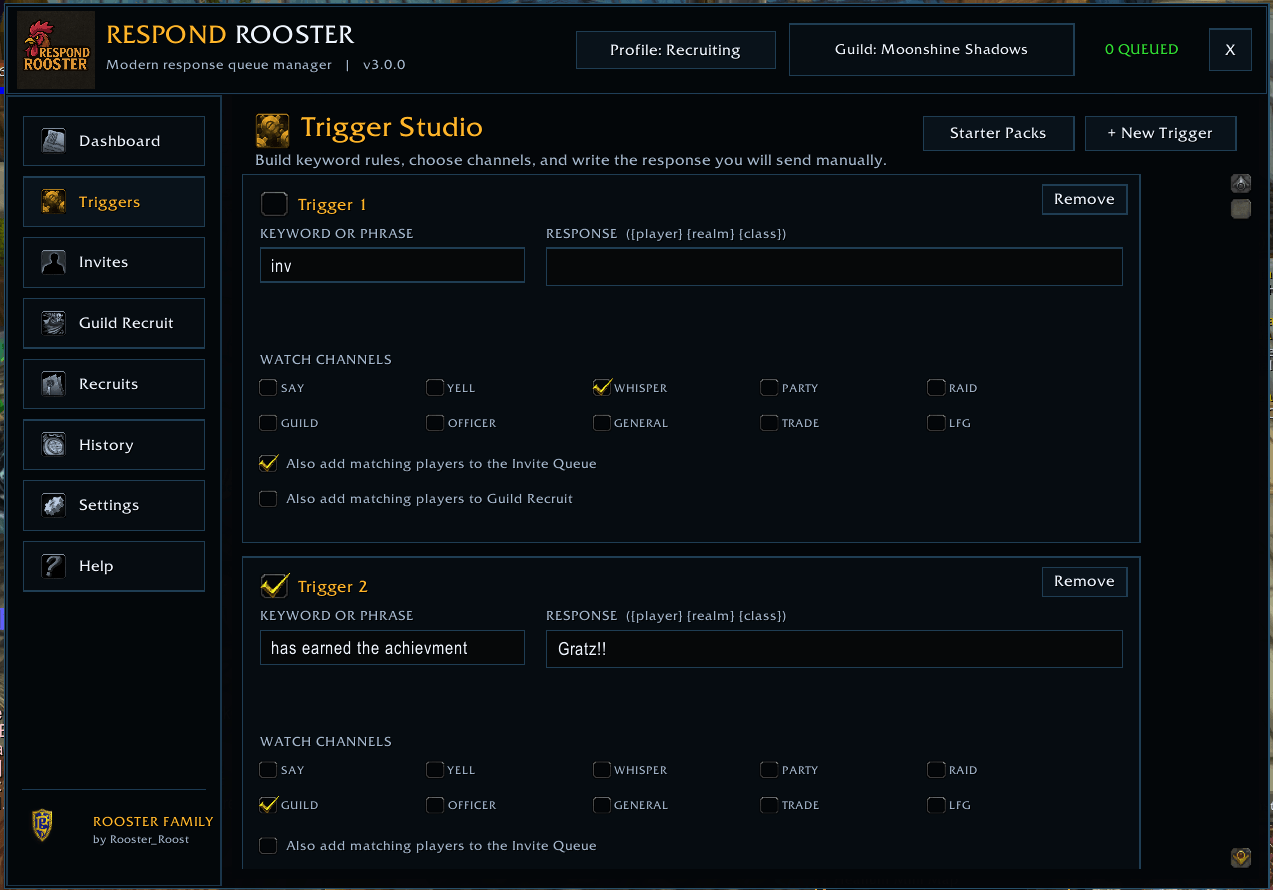Check LFG channel for Trigger 2
This screenshot has height=890, width=1273.
point(936,805)
